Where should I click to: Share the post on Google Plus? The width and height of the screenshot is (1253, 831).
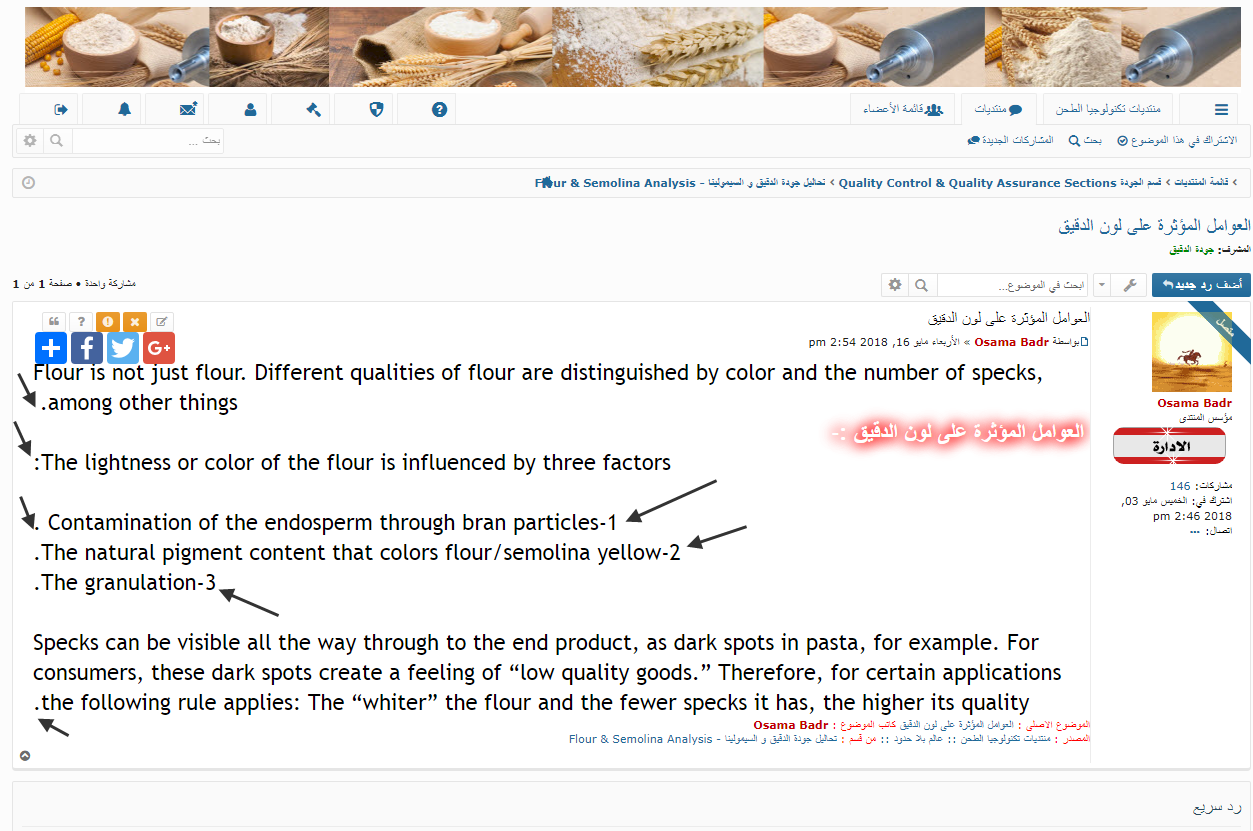pyautogui.click(x=159, y=348)
